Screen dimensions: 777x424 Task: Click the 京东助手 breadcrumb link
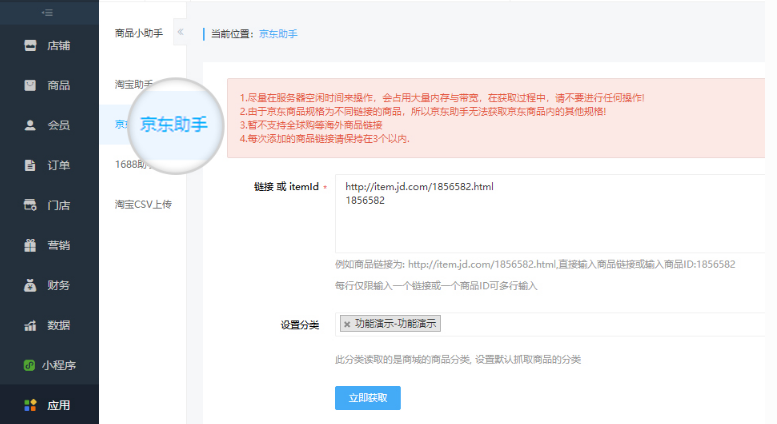[278, 34]
